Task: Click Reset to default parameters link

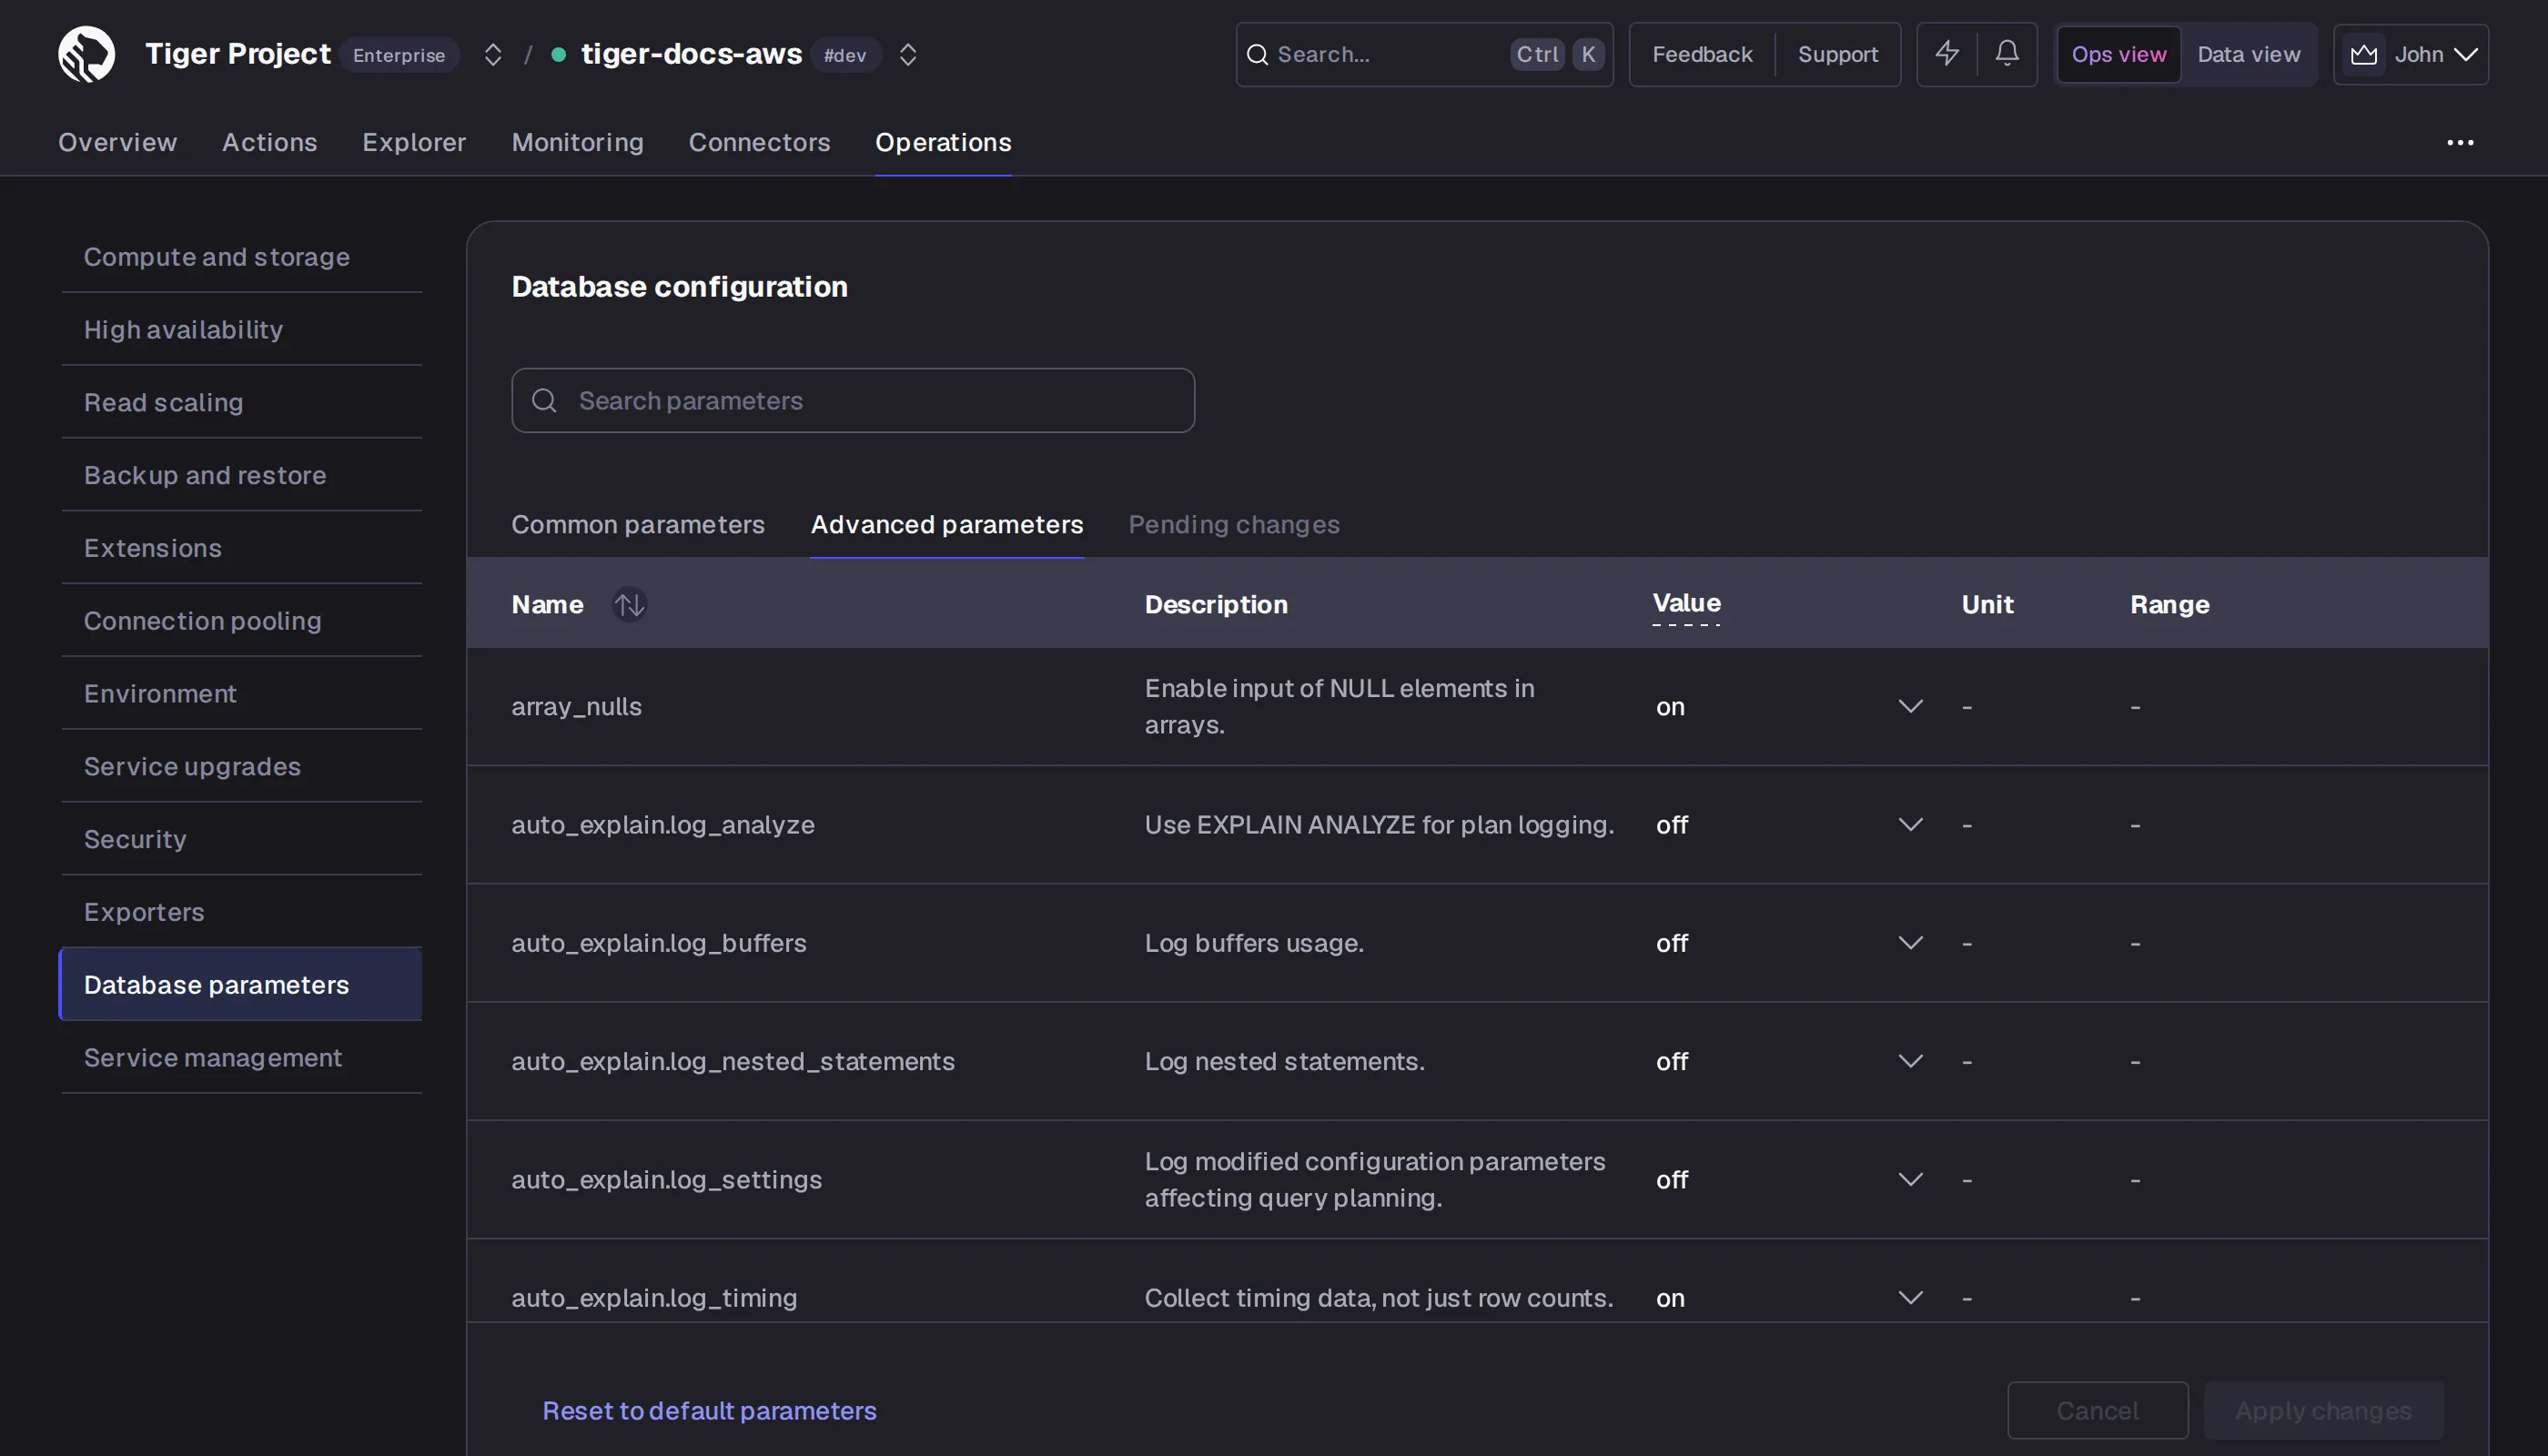Action: pyautogui.click(x=709, y=1410)
